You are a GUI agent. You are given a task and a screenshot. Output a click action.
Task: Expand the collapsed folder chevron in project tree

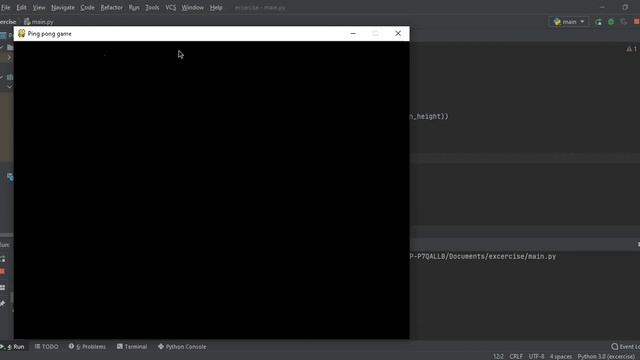tap(9, 58)
